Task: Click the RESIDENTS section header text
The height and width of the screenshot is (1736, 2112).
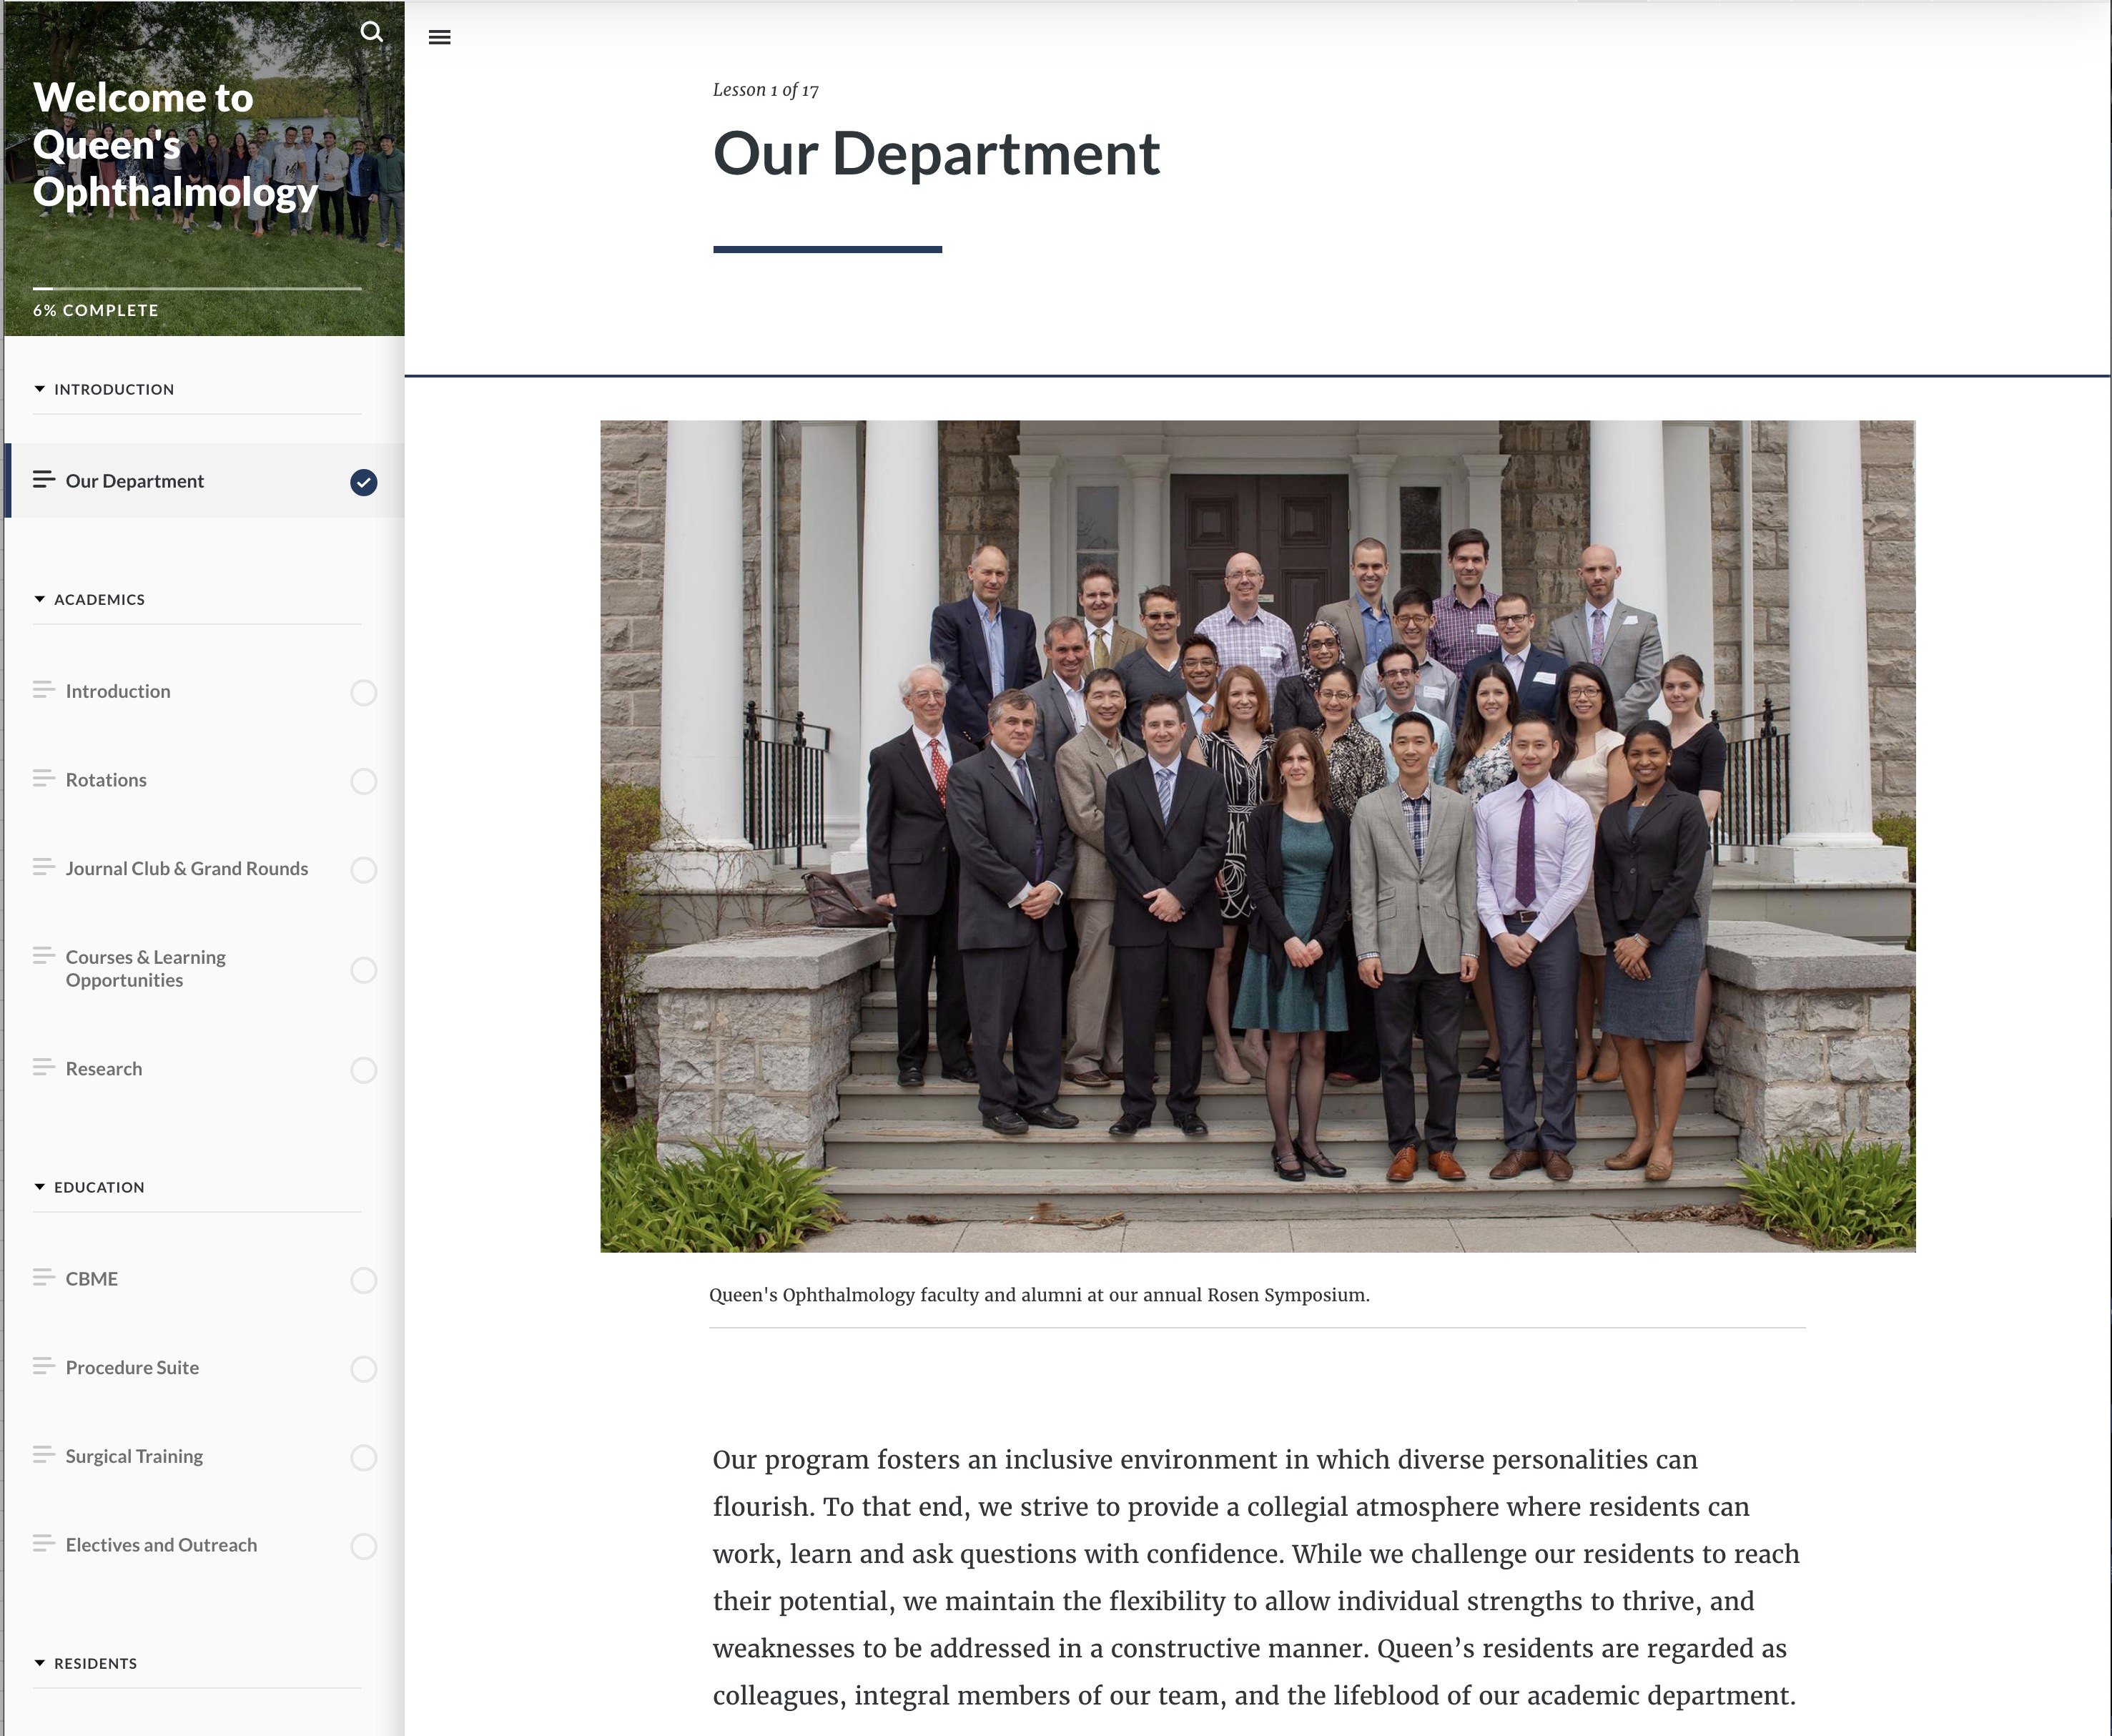Action: 95,1663
